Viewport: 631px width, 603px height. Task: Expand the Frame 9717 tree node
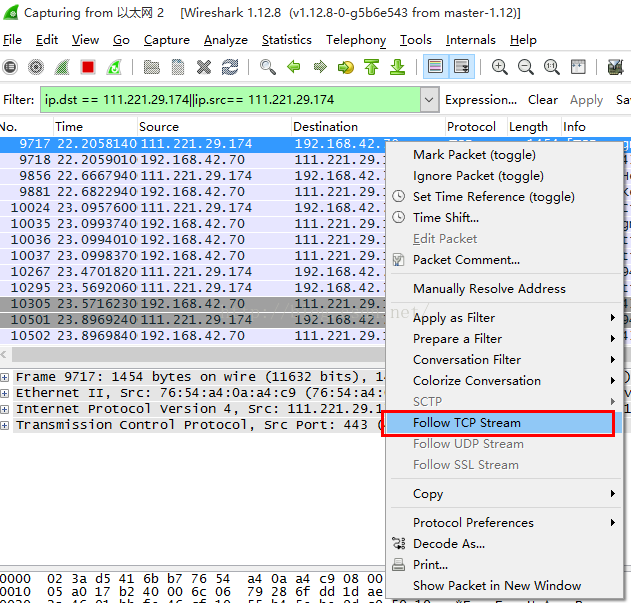(4, 377)
